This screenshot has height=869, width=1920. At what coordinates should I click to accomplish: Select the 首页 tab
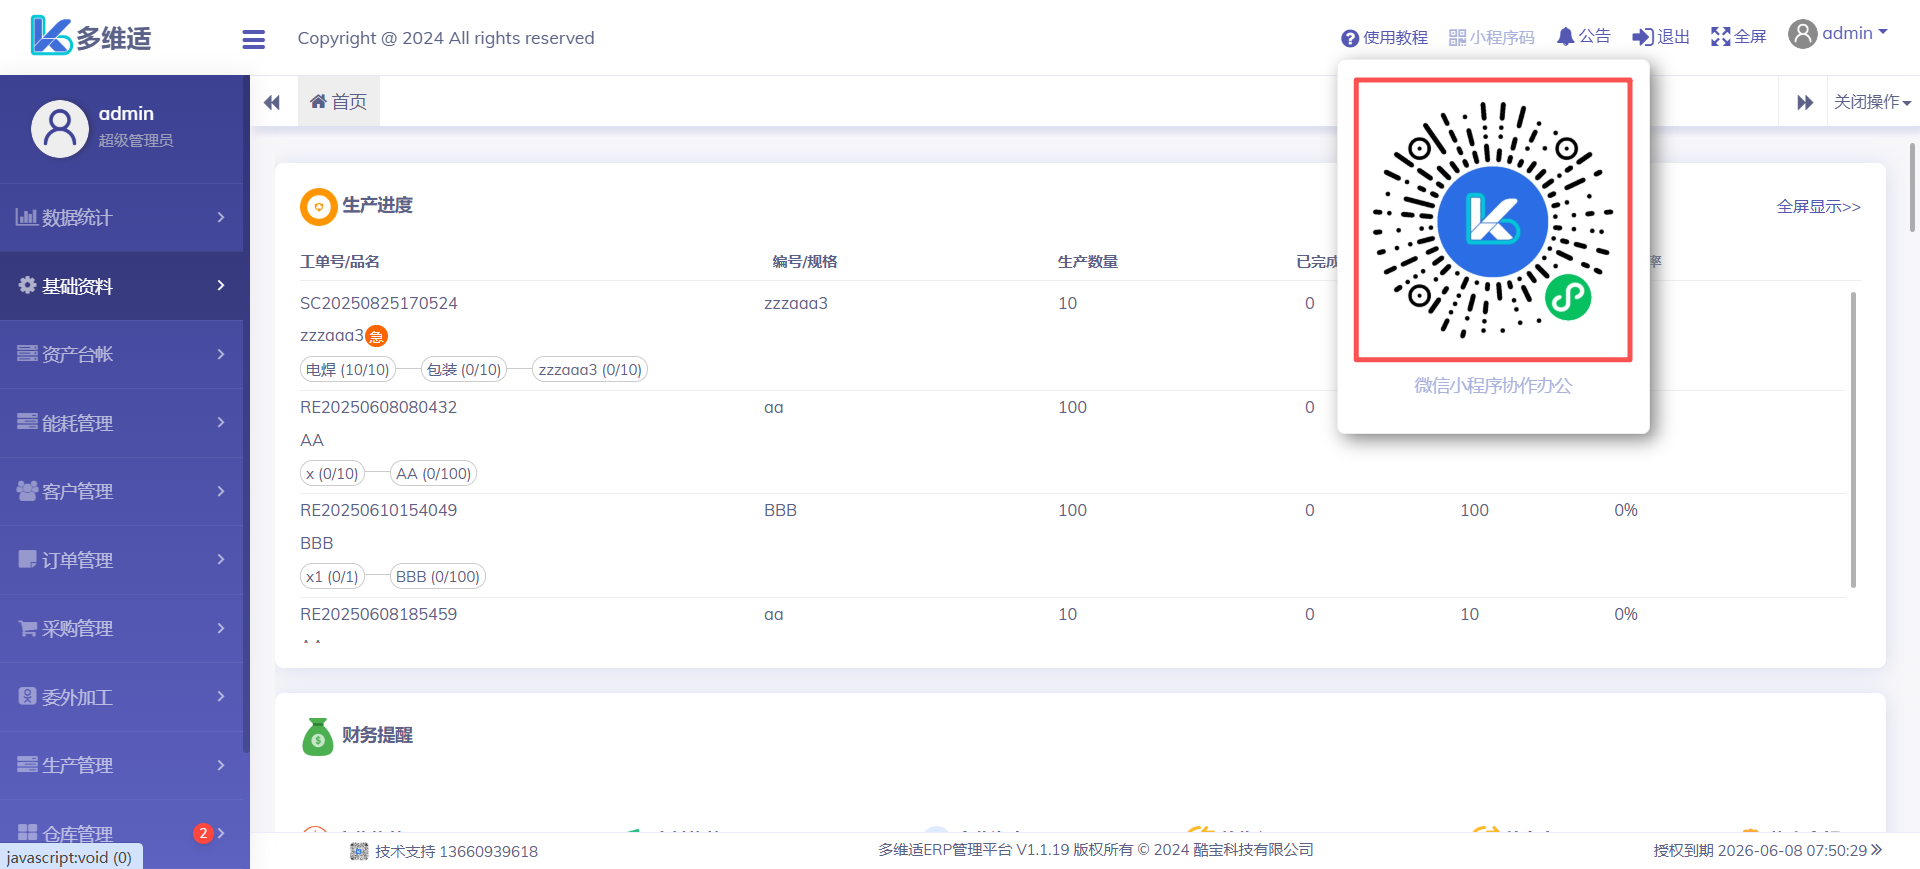339,102
